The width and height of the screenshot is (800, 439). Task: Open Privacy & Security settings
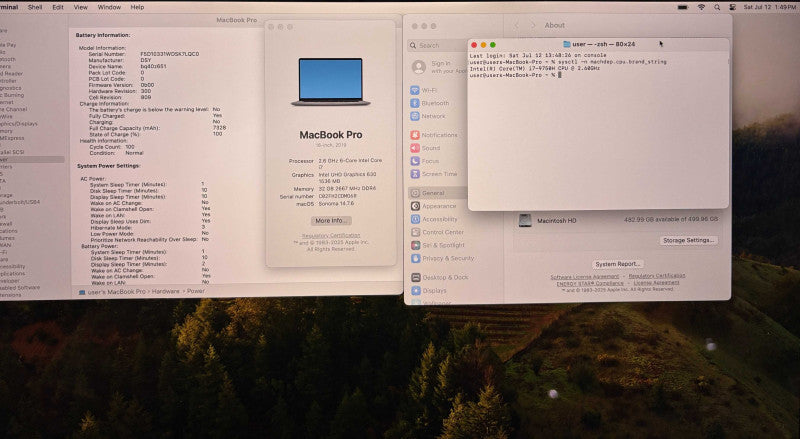coord(442,258)
